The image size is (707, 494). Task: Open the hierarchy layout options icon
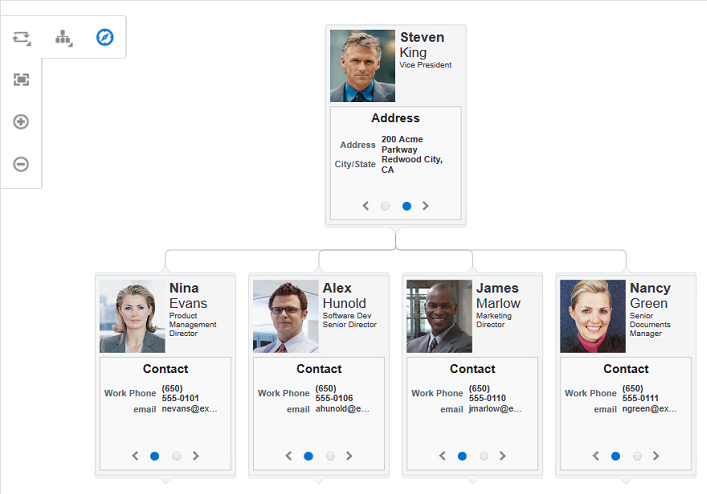[x=64, y=38]
